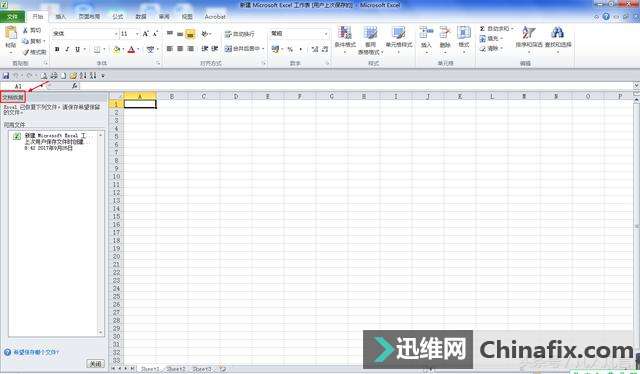The width and height of the screenshot is (640, 374).
Task: Click Increase Decimal icon
Action: click(315, 49)
